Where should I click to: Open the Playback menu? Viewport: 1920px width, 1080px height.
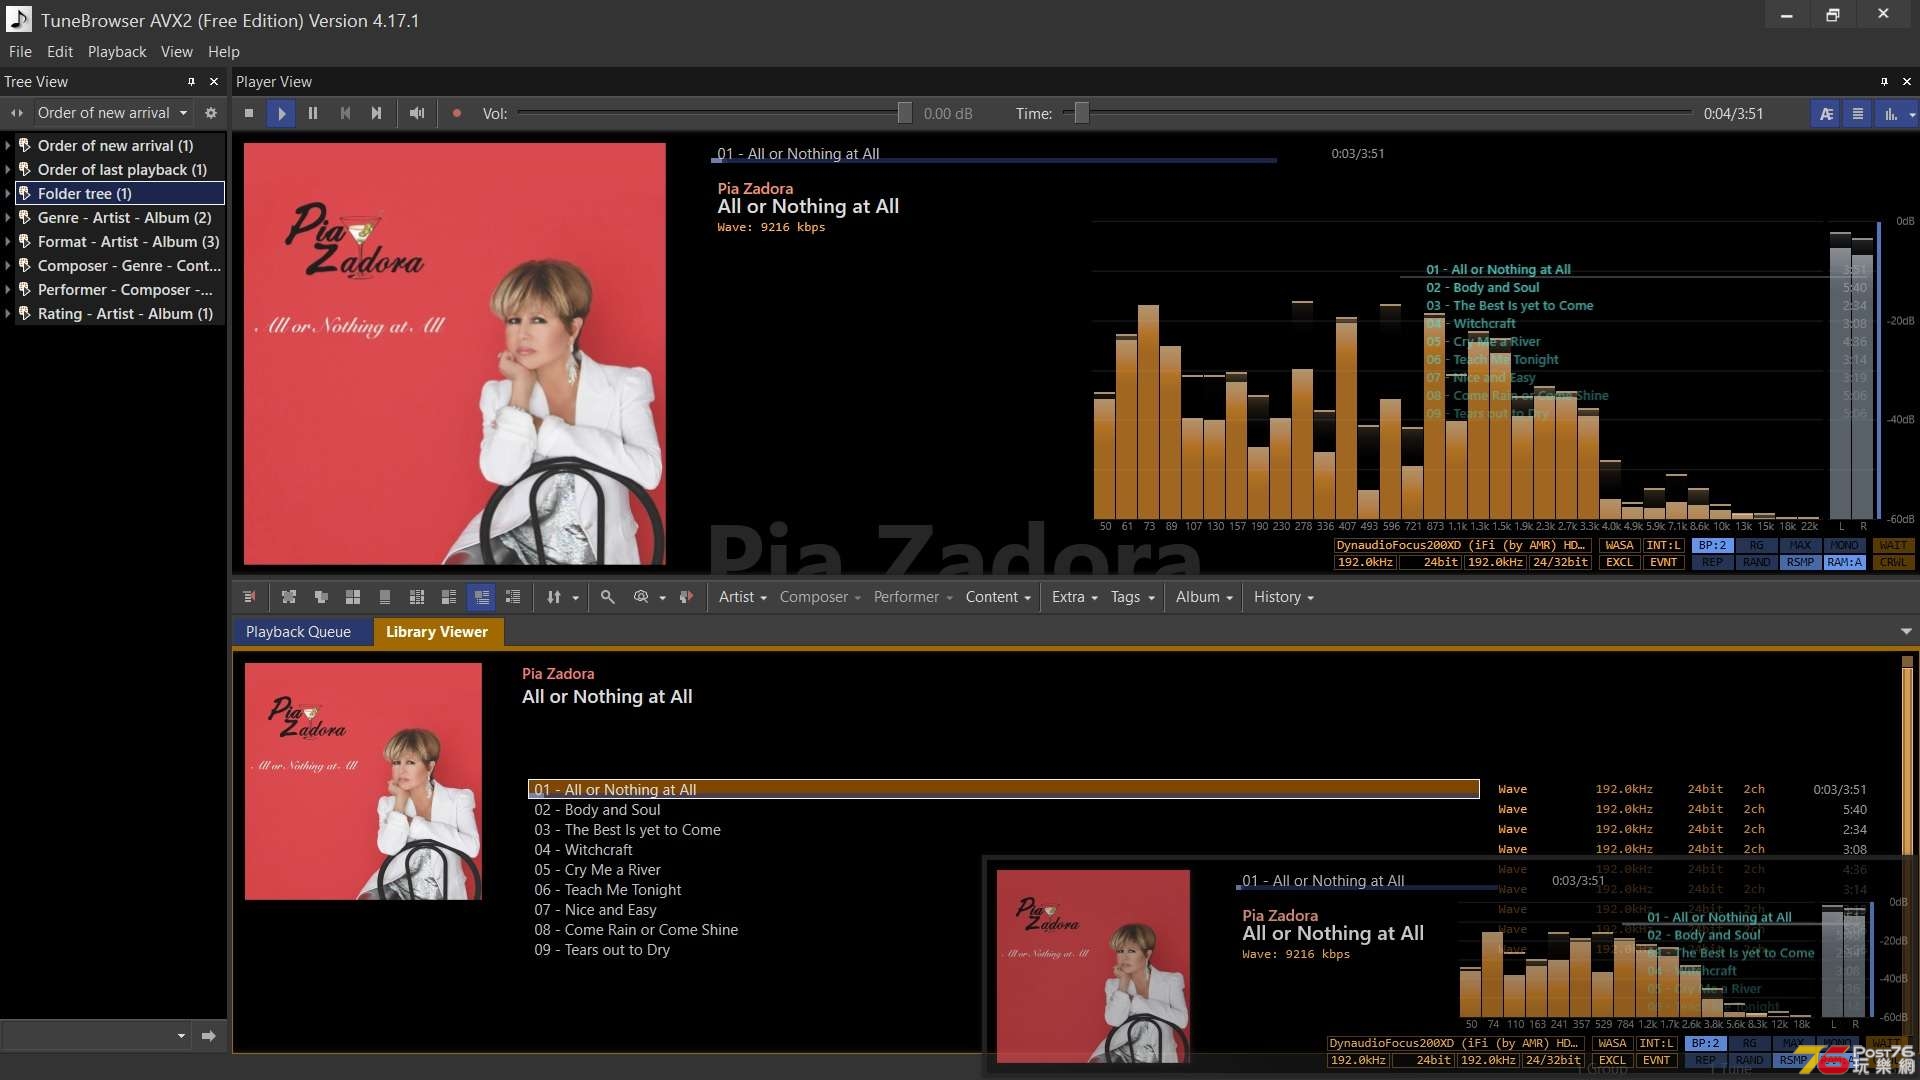117,52
